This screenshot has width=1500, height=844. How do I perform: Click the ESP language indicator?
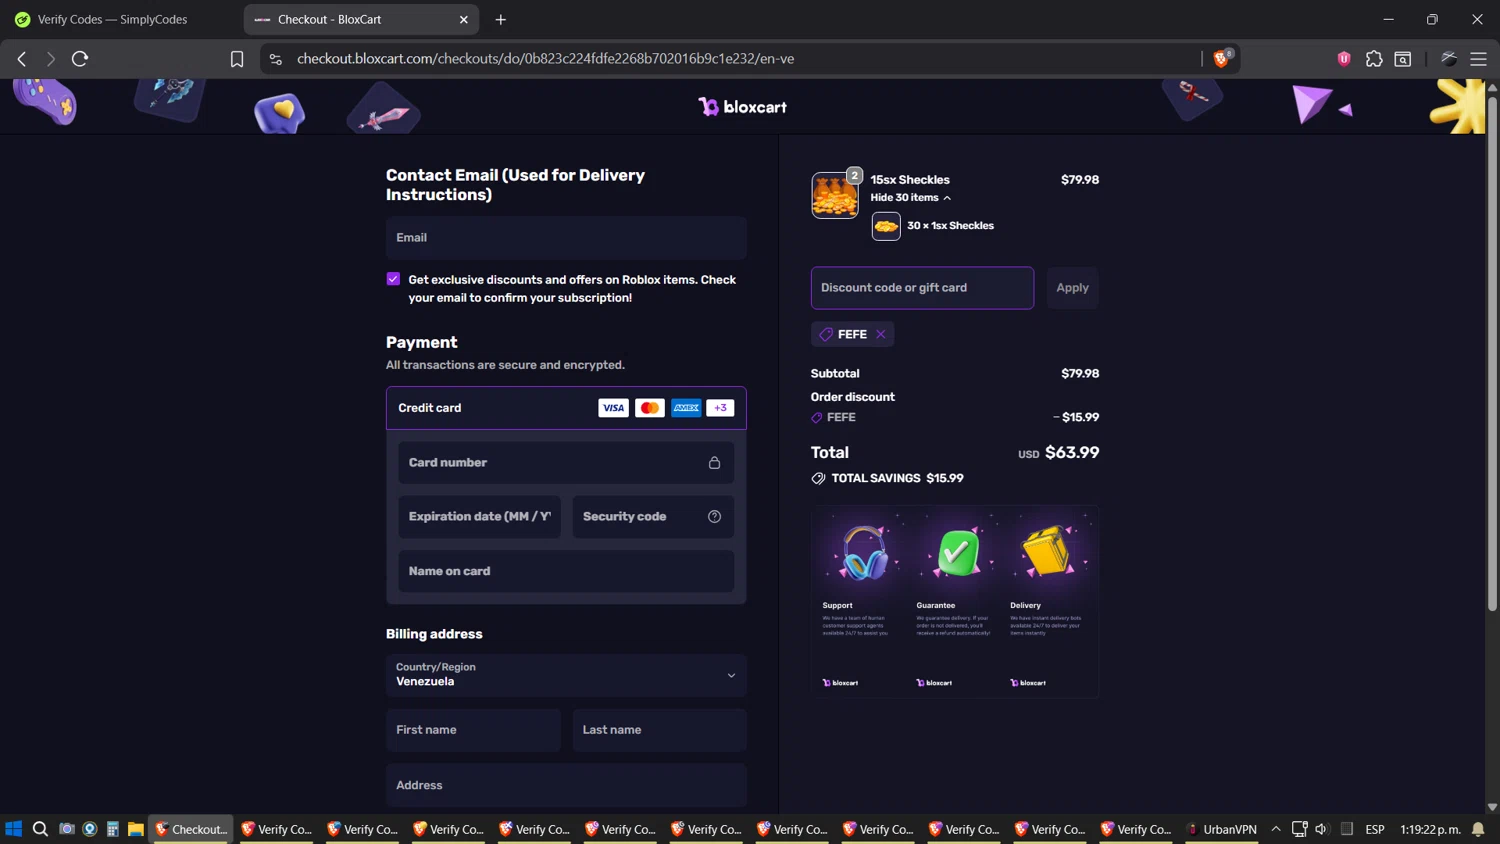[1375, 829]
